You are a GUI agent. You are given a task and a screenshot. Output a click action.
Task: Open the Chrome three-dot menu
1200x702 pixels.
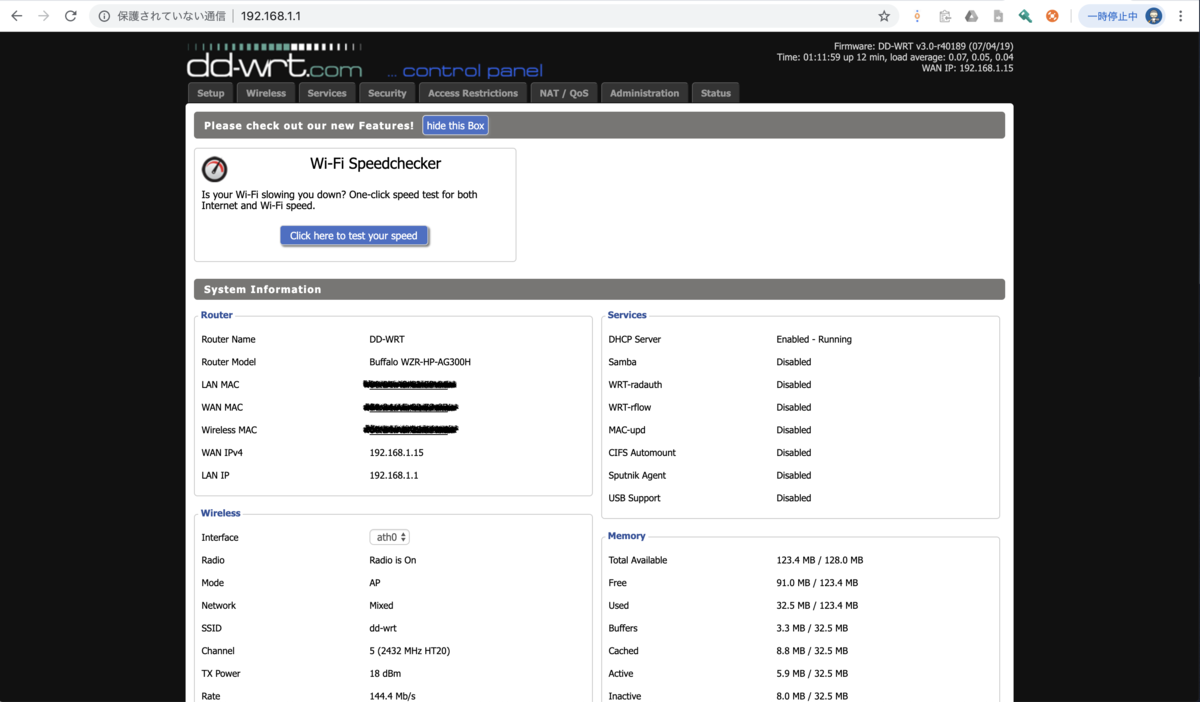point(1181,16)
